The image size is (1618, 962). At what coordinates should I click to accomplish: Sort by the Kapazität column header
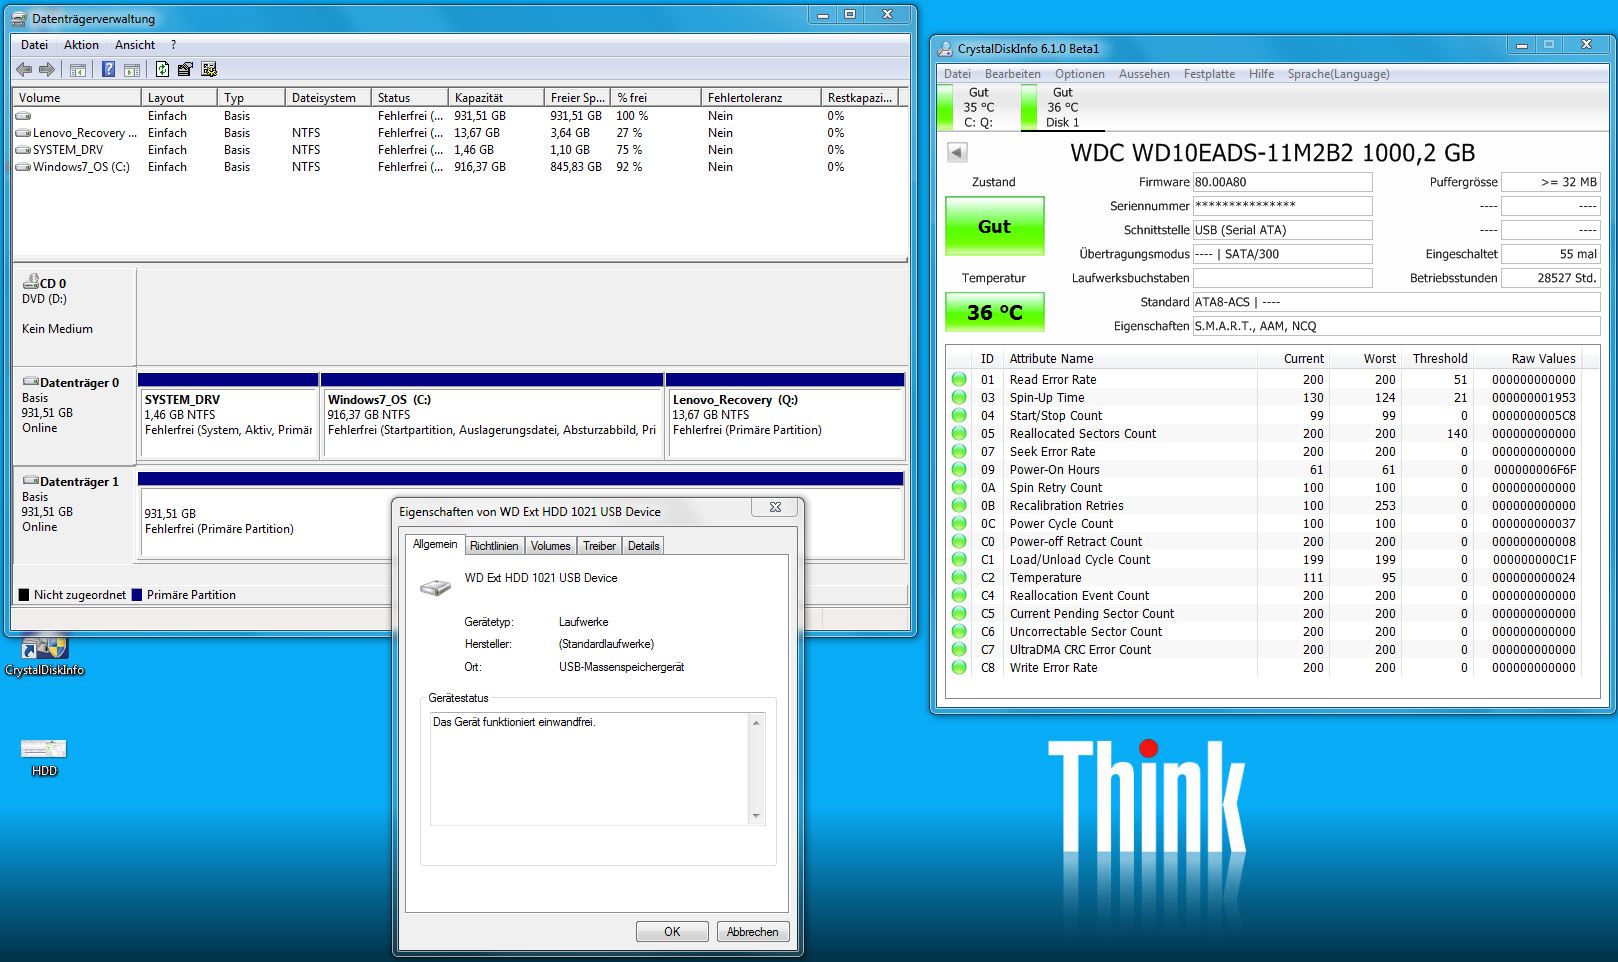coord(497,98)
